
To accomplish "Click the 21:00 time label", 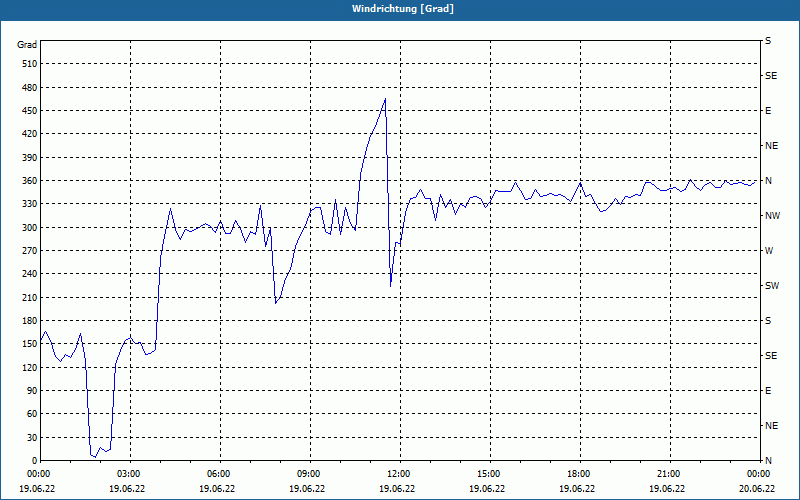I will click(667, 474).
